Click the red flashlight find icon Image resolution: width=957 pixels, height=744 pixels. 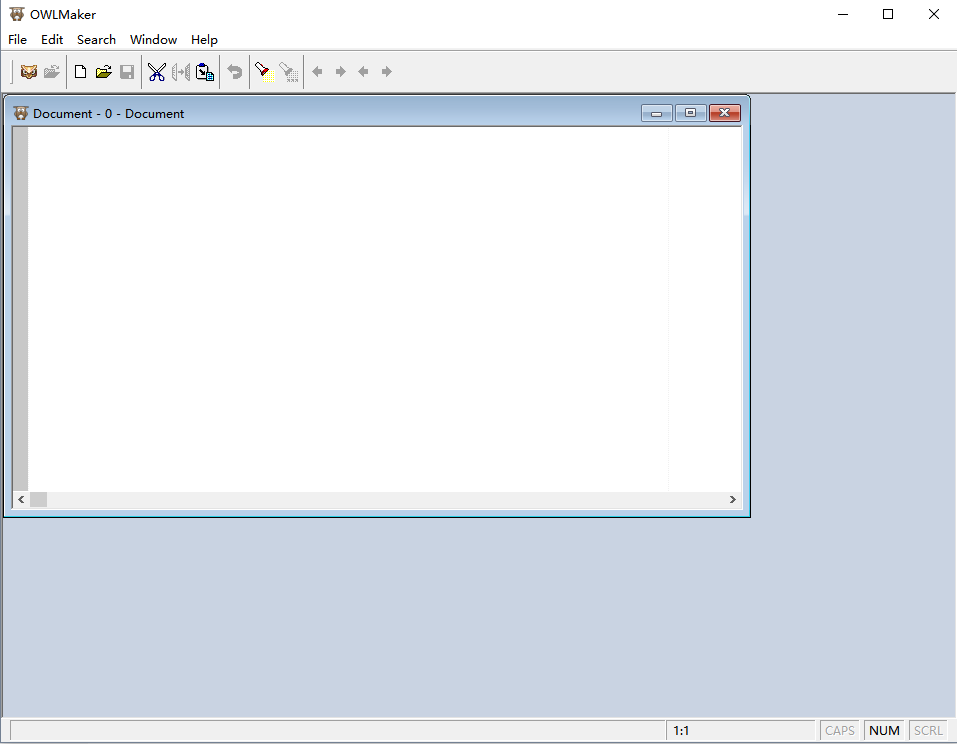(x=264, y=72)
